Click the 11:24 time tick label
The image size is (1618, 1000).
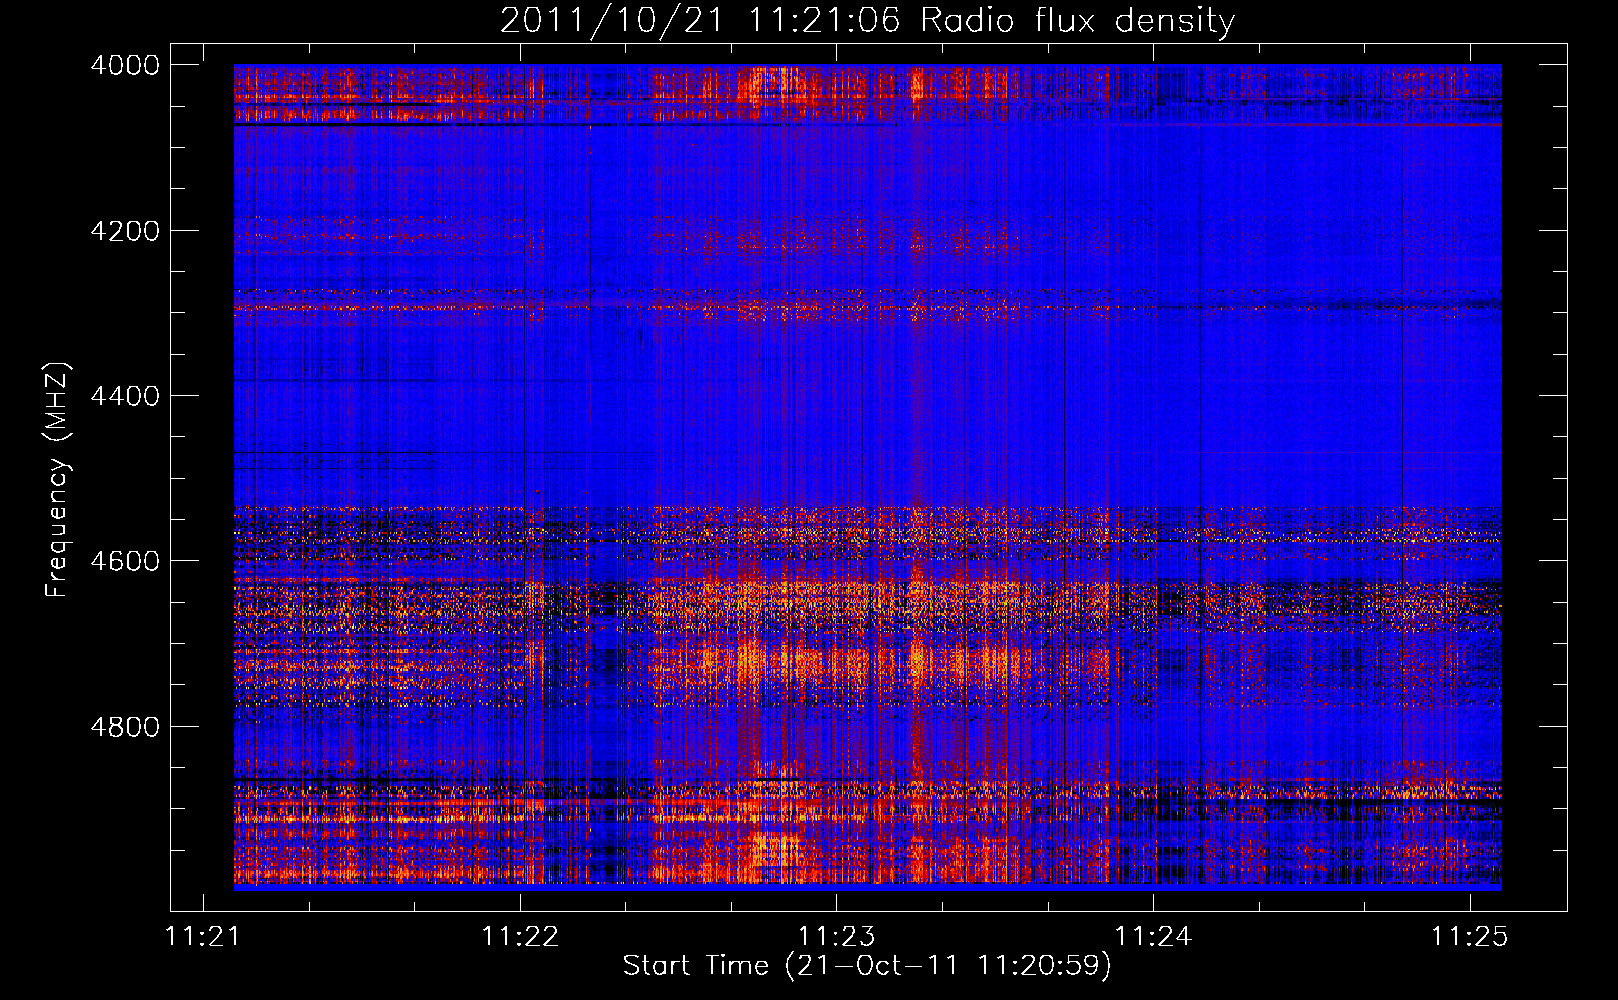1154,937
